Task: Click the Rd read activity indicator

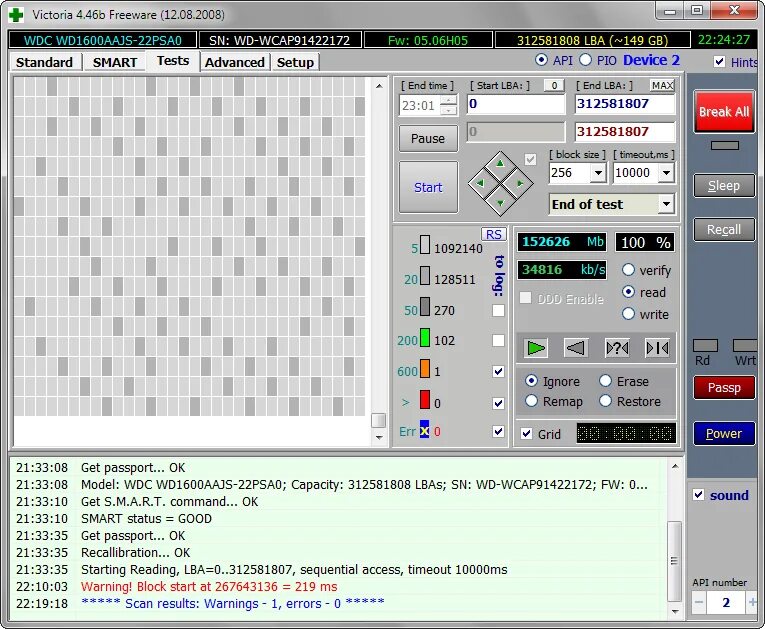Action: (705, 345)
